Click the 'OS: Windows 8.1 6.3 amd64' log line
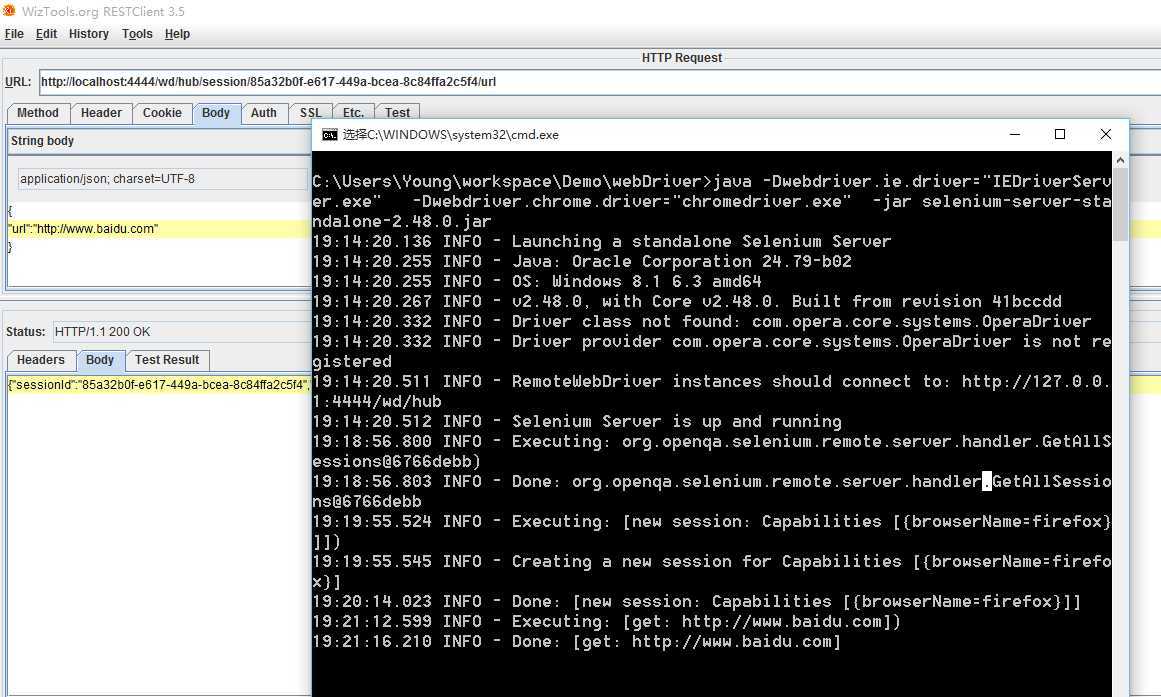 [x=537, y=281]
